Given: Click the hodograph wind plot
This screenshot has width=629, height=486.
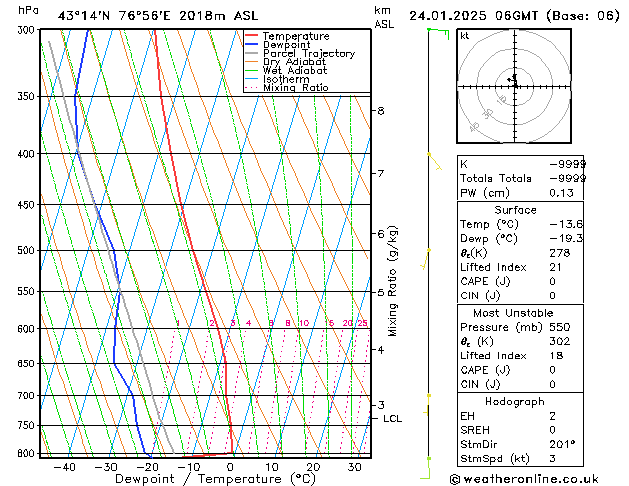Looking at the screenshot, I should pos(514,86).
